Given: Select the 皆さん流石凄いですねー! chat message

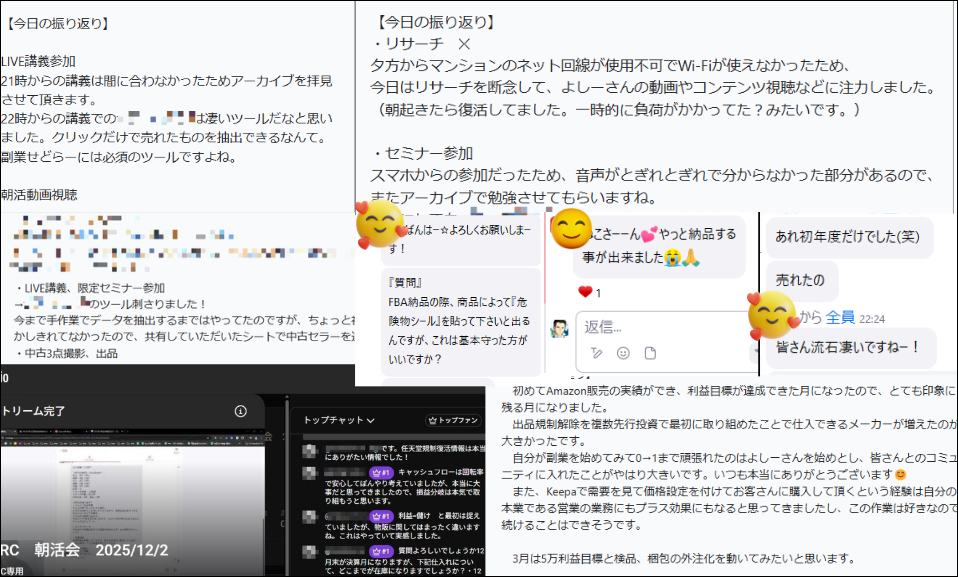Looking at the screenshot, I should [x=850, y=347].
